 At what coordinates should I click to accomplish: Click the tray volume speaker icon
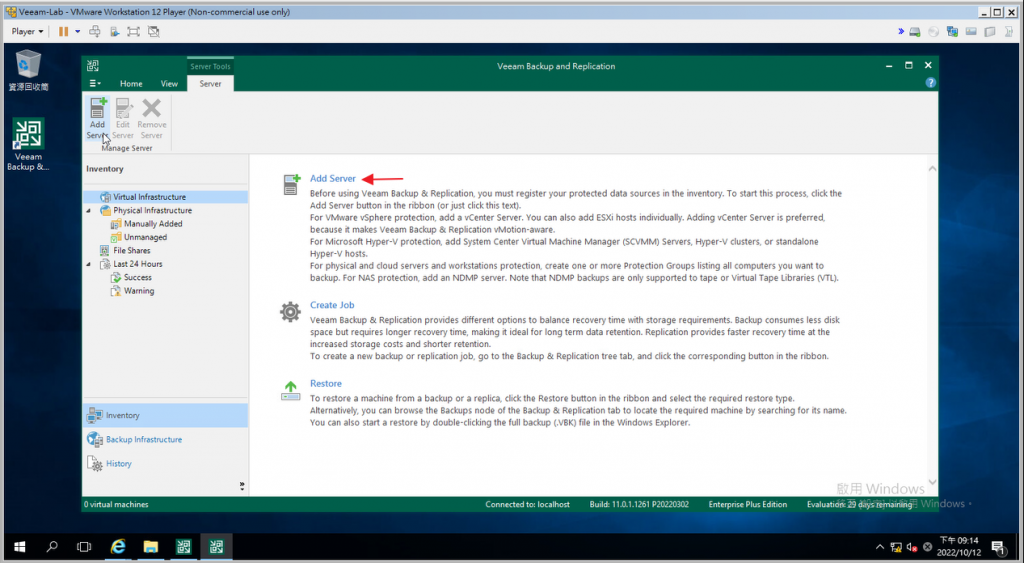(x=912, y=547)
